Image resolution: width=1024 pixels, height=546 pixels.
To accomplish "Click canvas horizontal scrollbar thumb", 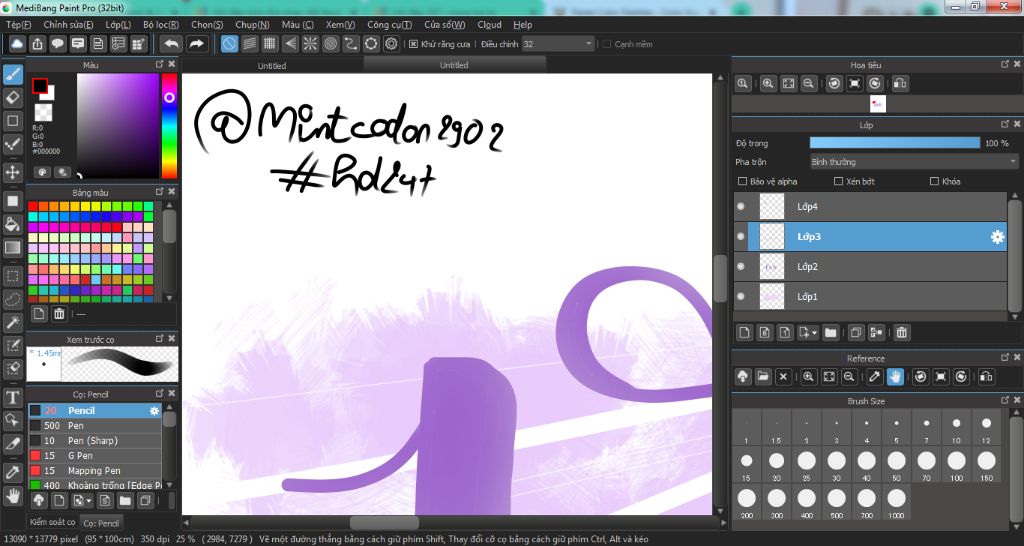I will (384, 522).
